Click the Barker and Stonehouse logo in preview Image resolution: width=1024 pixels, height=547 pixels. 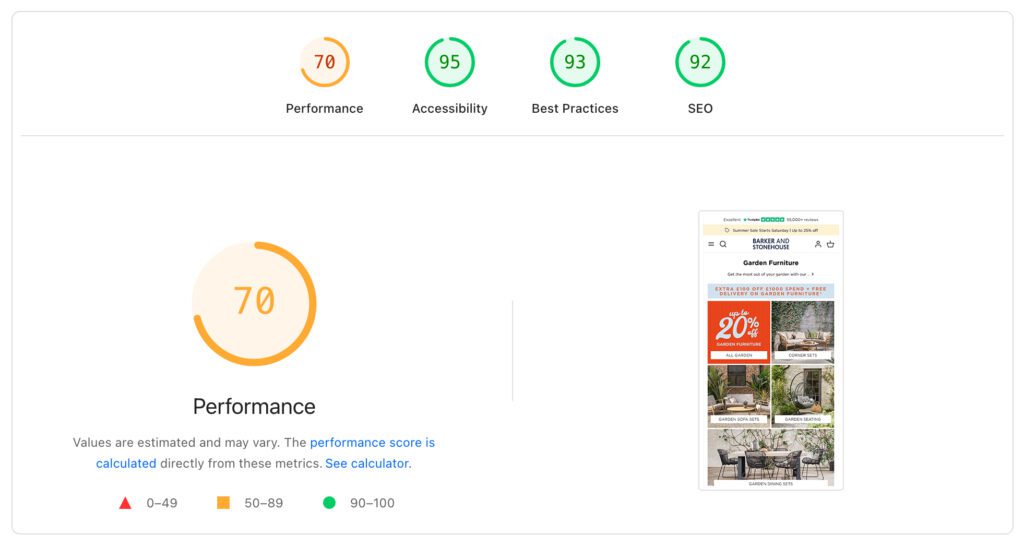tap(770, 244)
